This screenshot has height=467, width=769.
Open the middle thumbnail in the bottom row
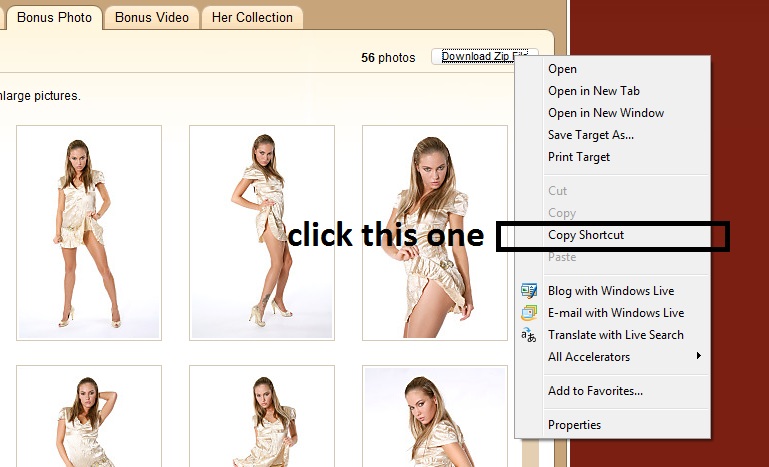click(x=262, y=416)
